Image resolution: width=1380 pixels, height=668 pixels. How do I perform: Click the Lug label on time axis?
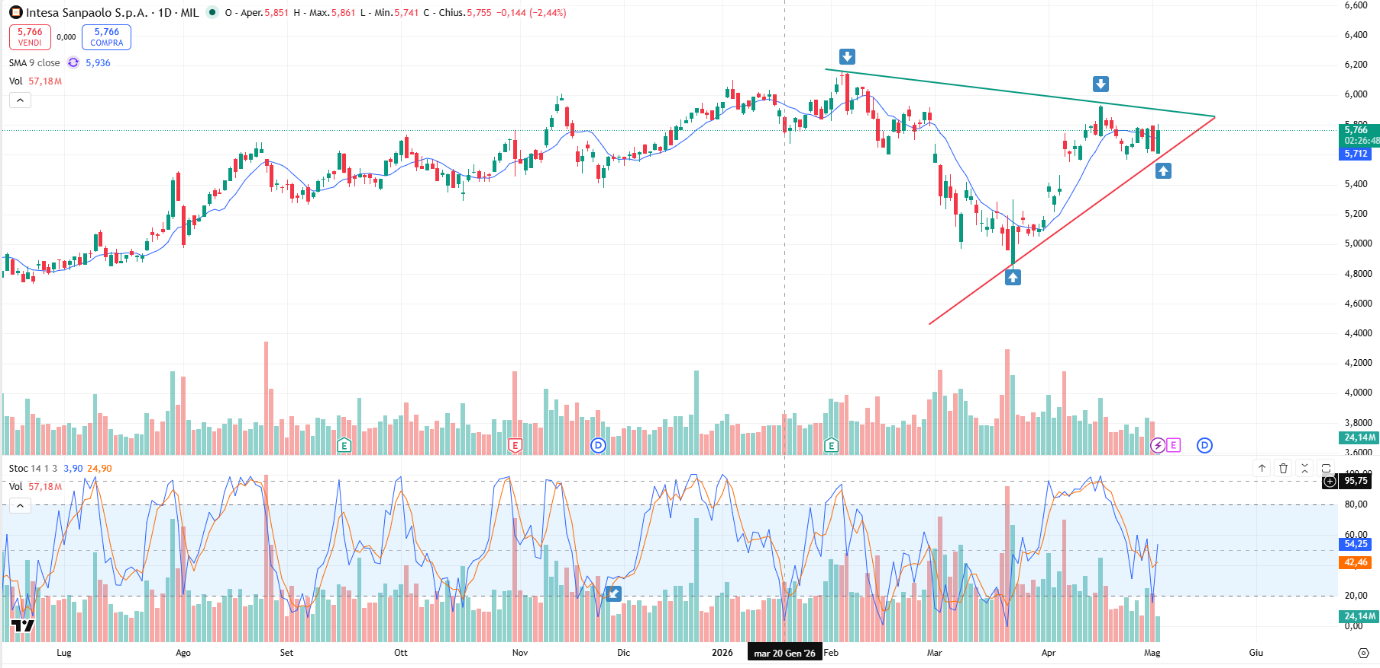(x=64, y=653)
